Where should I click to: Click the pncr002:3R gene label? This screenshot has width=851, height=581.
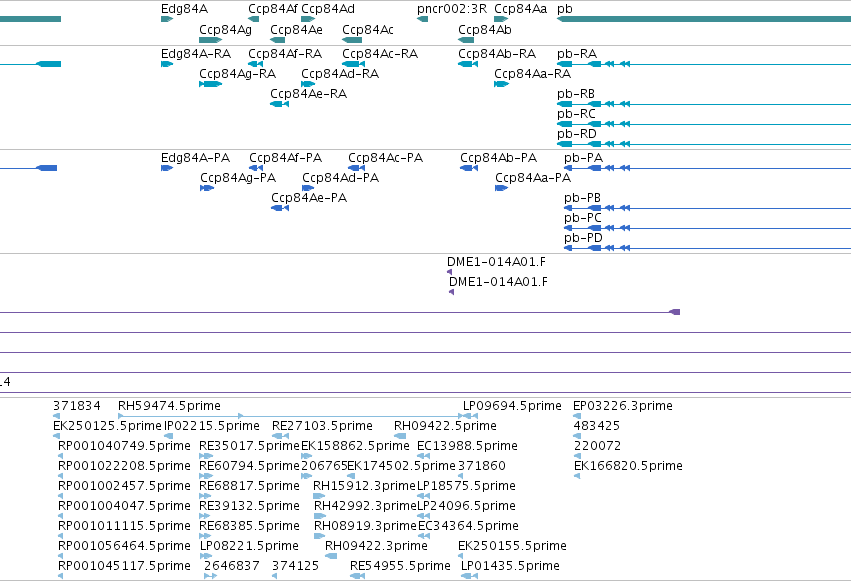[452, 9]
